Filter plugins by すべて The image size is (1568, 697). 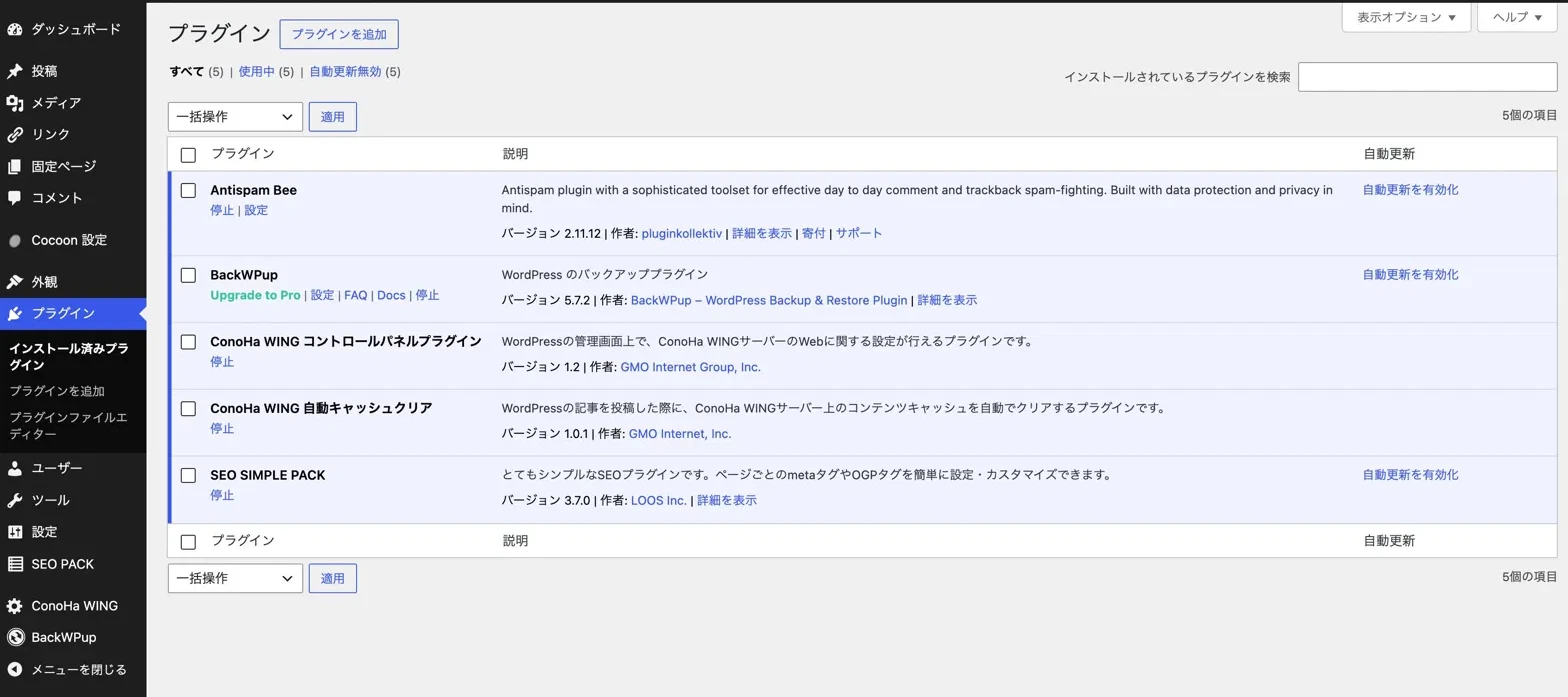(x=187, y=72)
